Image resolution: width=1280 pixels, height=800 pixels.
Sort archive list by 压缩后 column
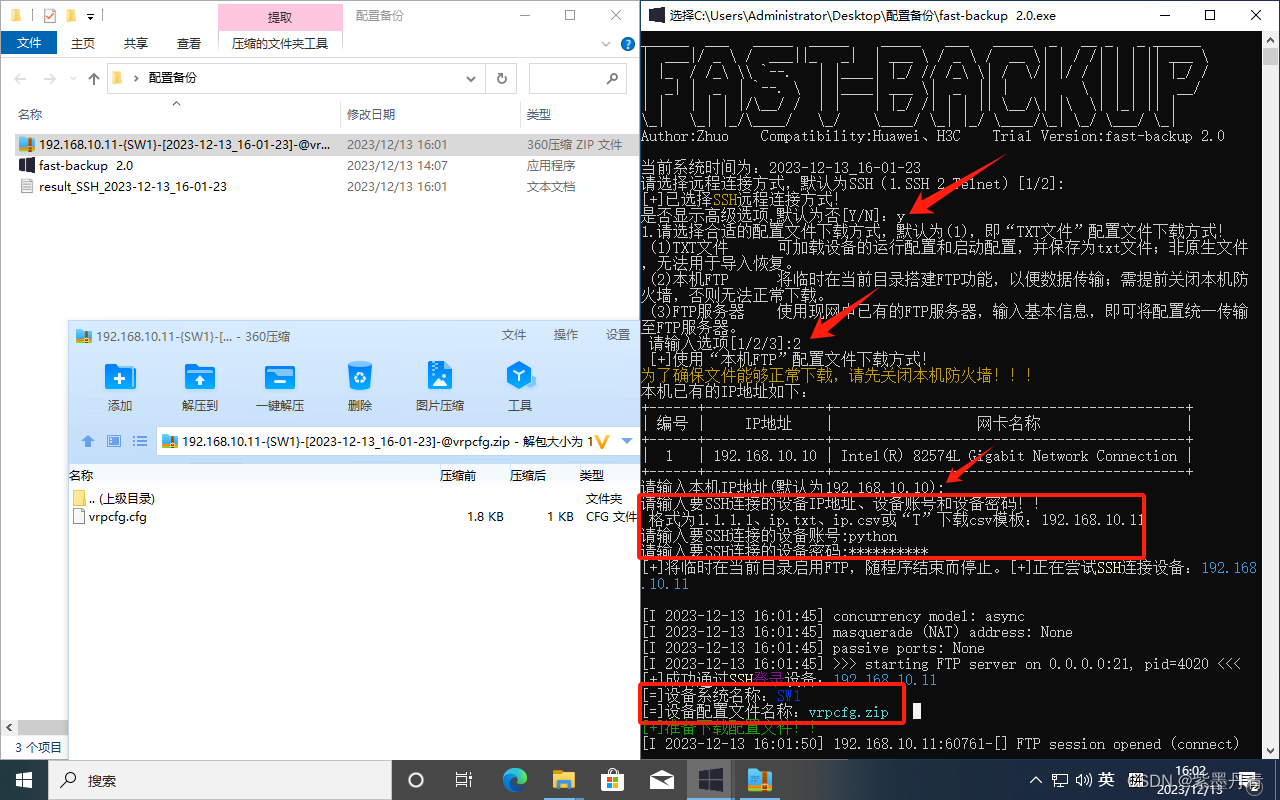[x=528, y=475]
